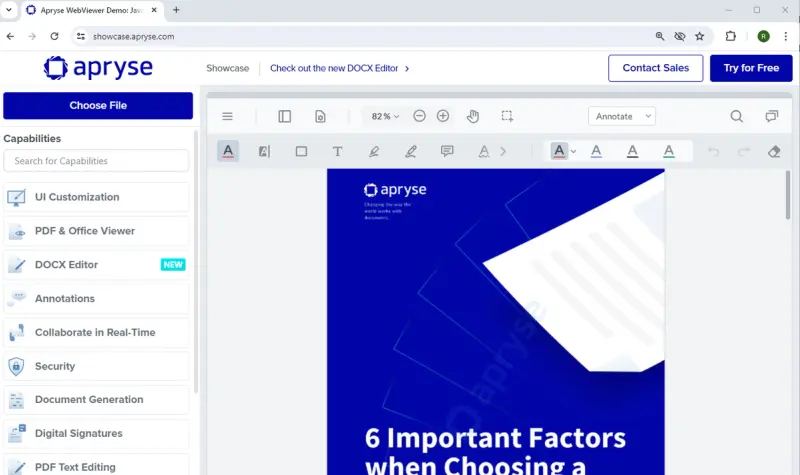Open the 82% zoom level dropdown
Viewport: 800px width, 475px height.
pyautogui.click(x=385, y=116)
